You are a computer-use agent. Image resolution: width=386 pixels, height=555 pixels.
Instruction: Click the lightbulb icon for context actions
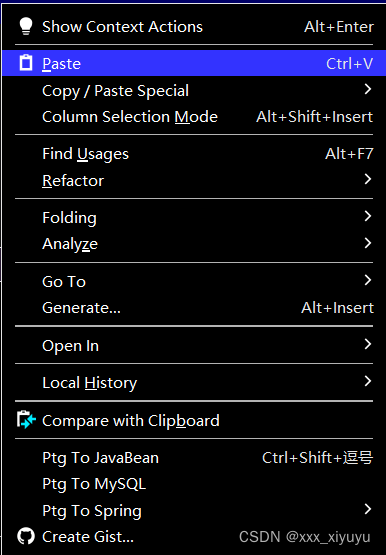tap(26, 27)
